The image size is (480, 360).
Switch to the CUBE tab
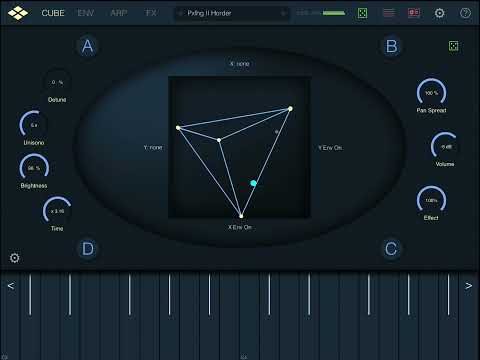pyautogui.click(x=53, y=13)
